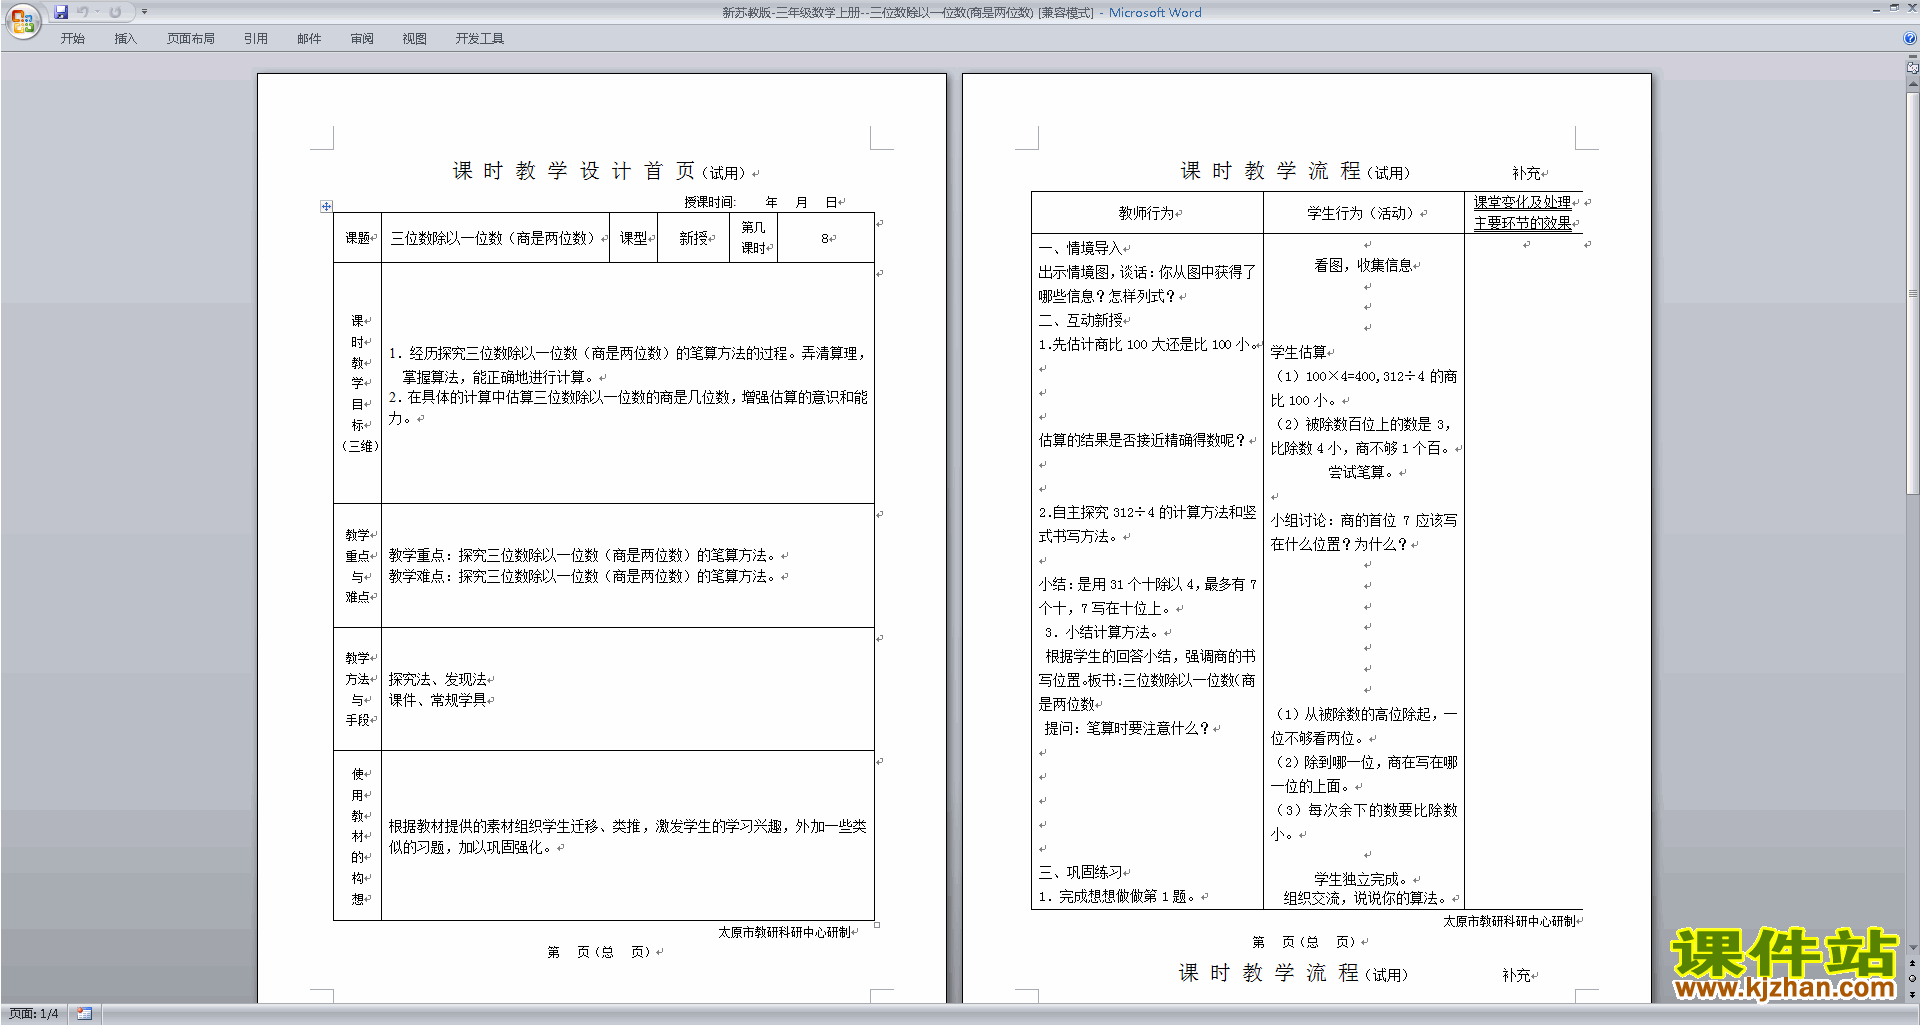
Task: Restore down the Word window
Action: (x=1894, y=9)
